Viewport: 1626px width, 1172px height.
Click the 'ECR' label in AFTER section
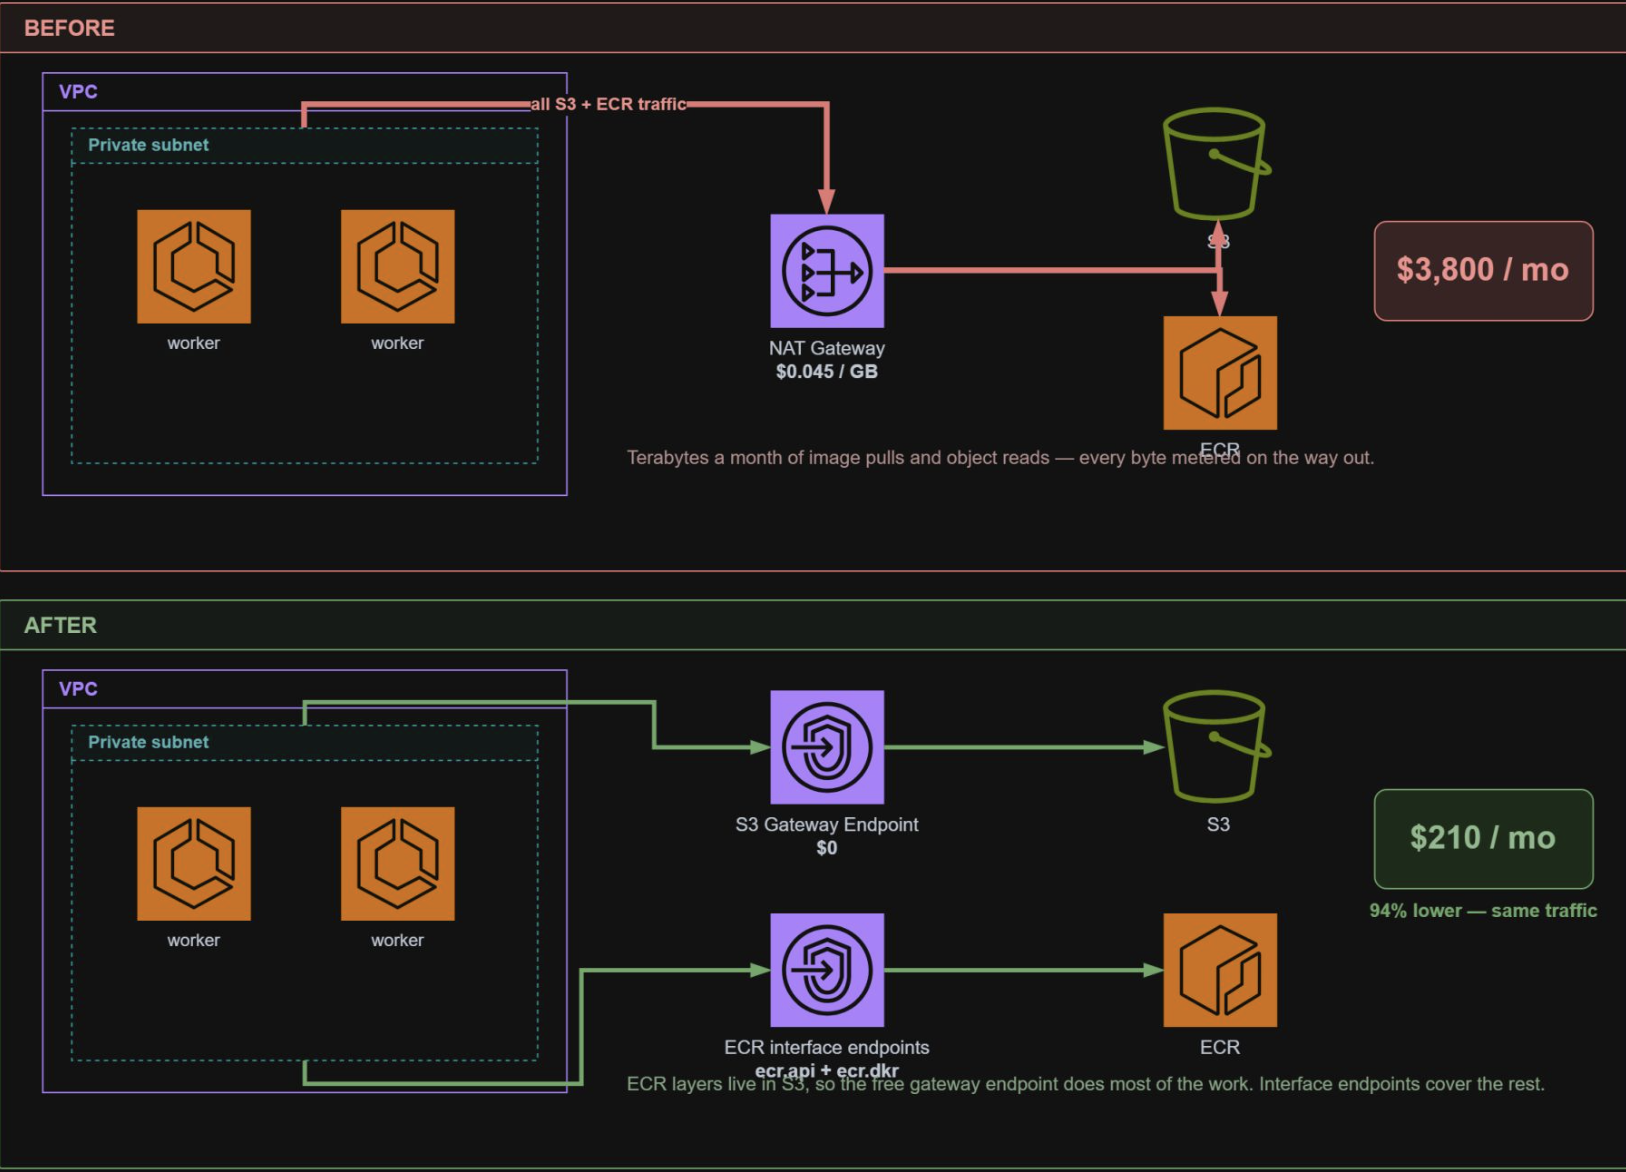coord(1220,1047)
